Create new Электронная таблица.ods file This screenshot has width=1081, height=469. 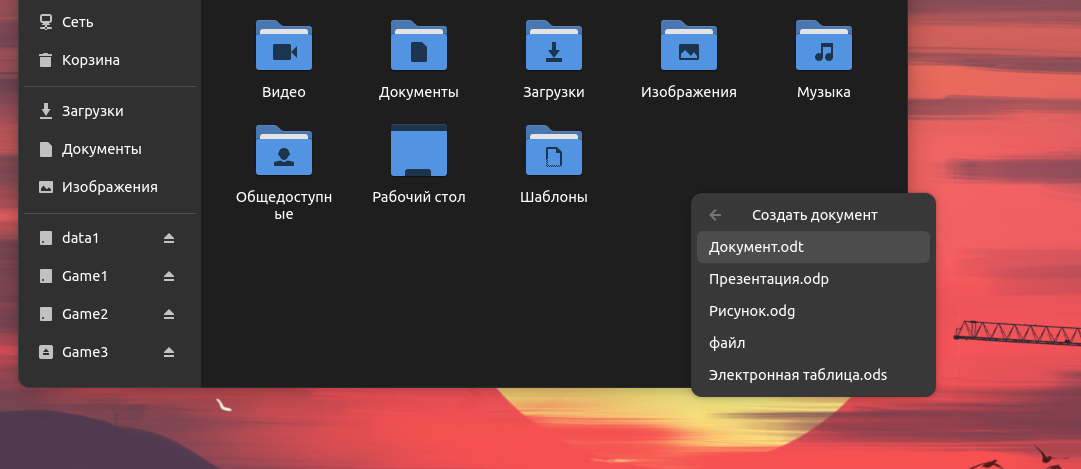[x=814, y=375]
